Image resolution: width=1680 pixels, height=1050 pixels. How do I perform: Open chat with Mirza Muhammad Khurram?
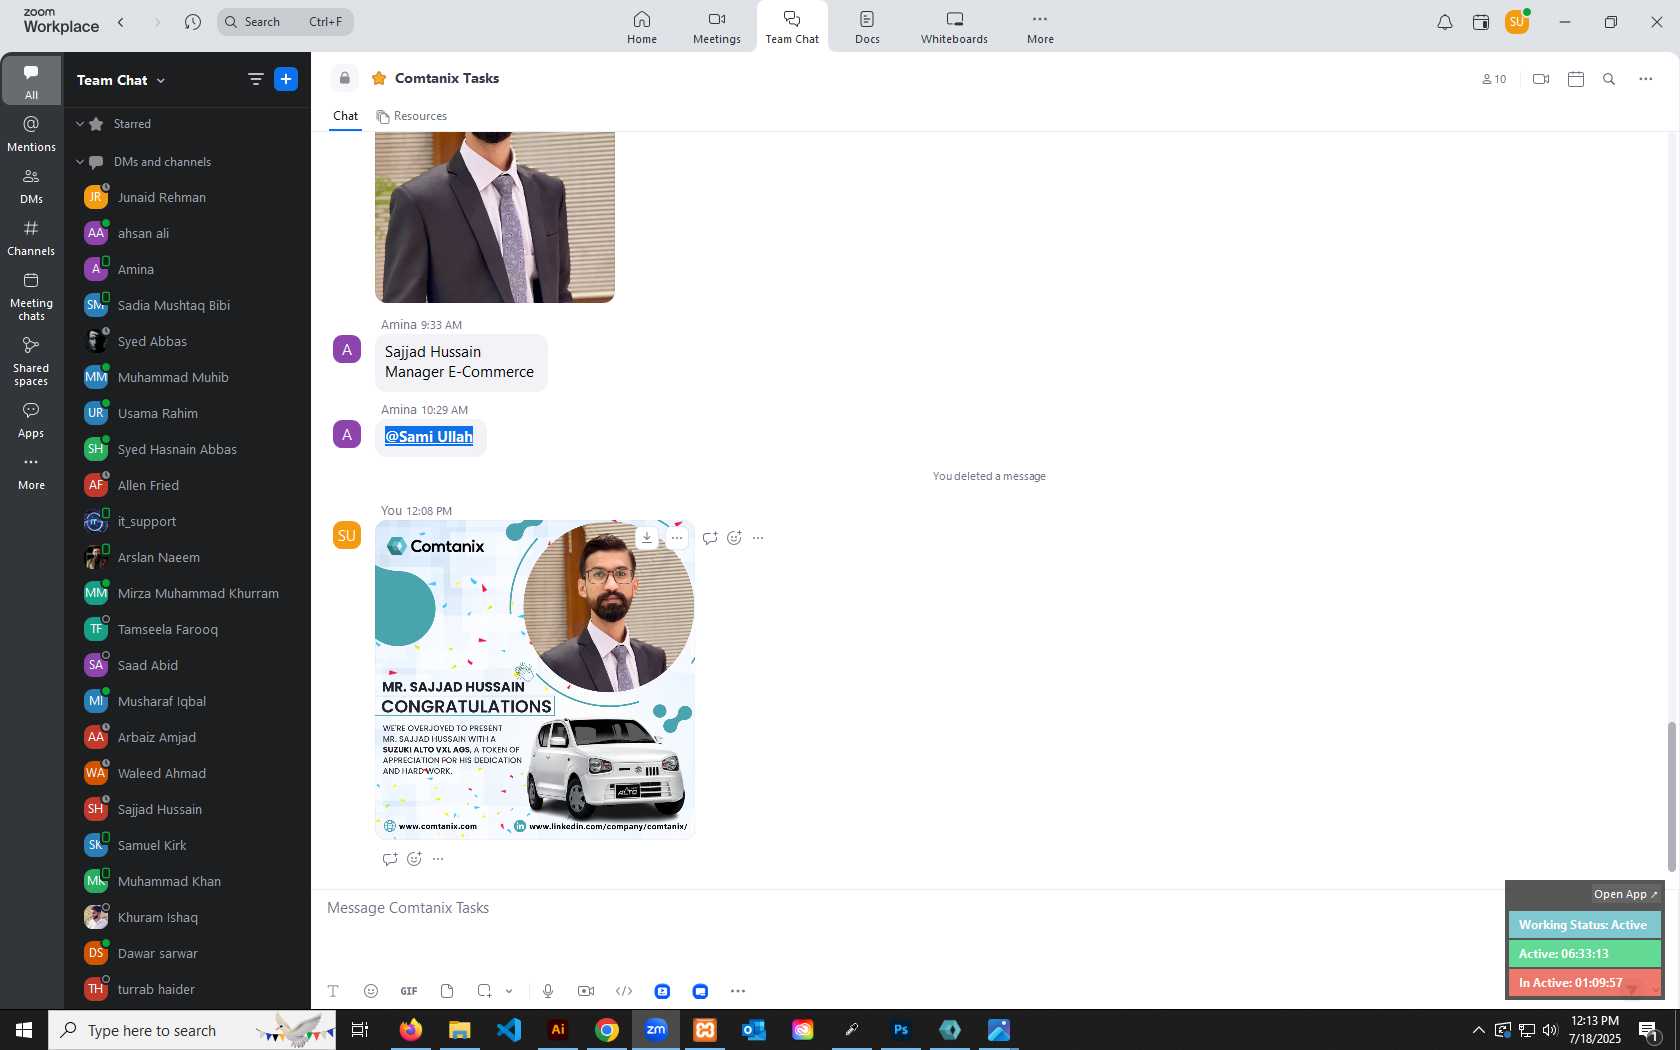(187, 593)
